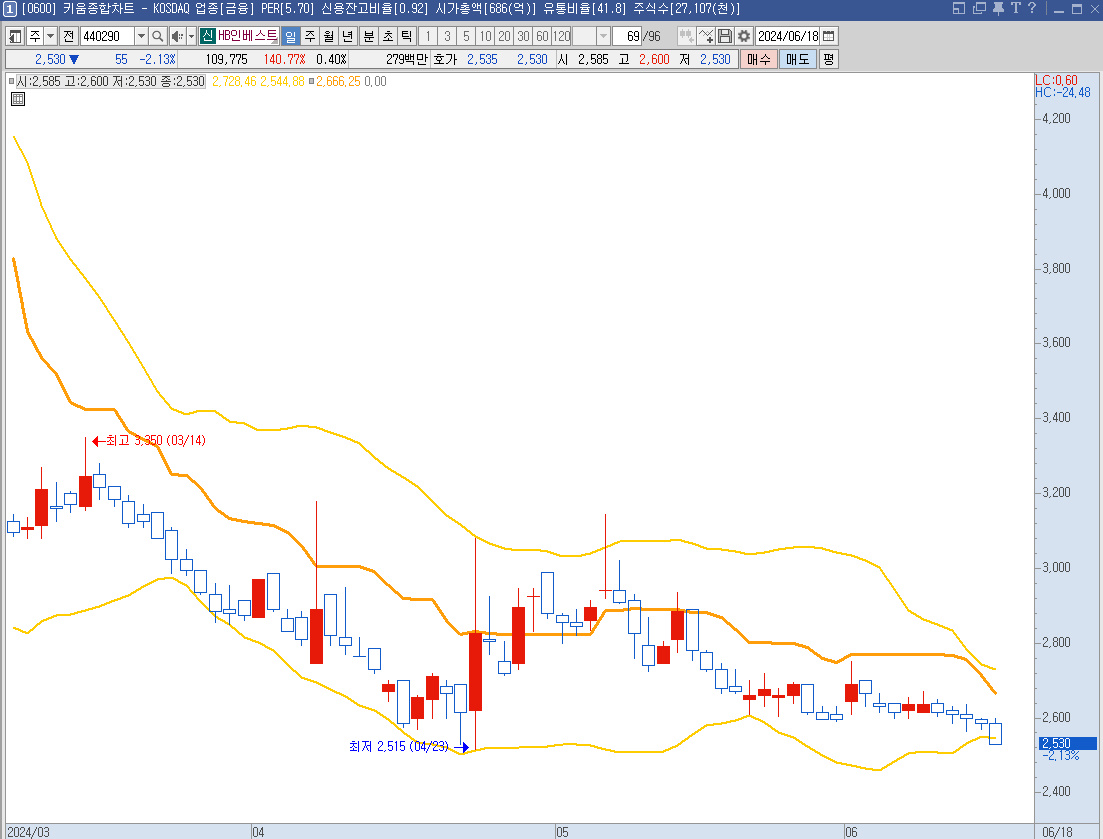
Task: Toggle the orange 2,666.25 indicator legend marker
Action: 312,81
